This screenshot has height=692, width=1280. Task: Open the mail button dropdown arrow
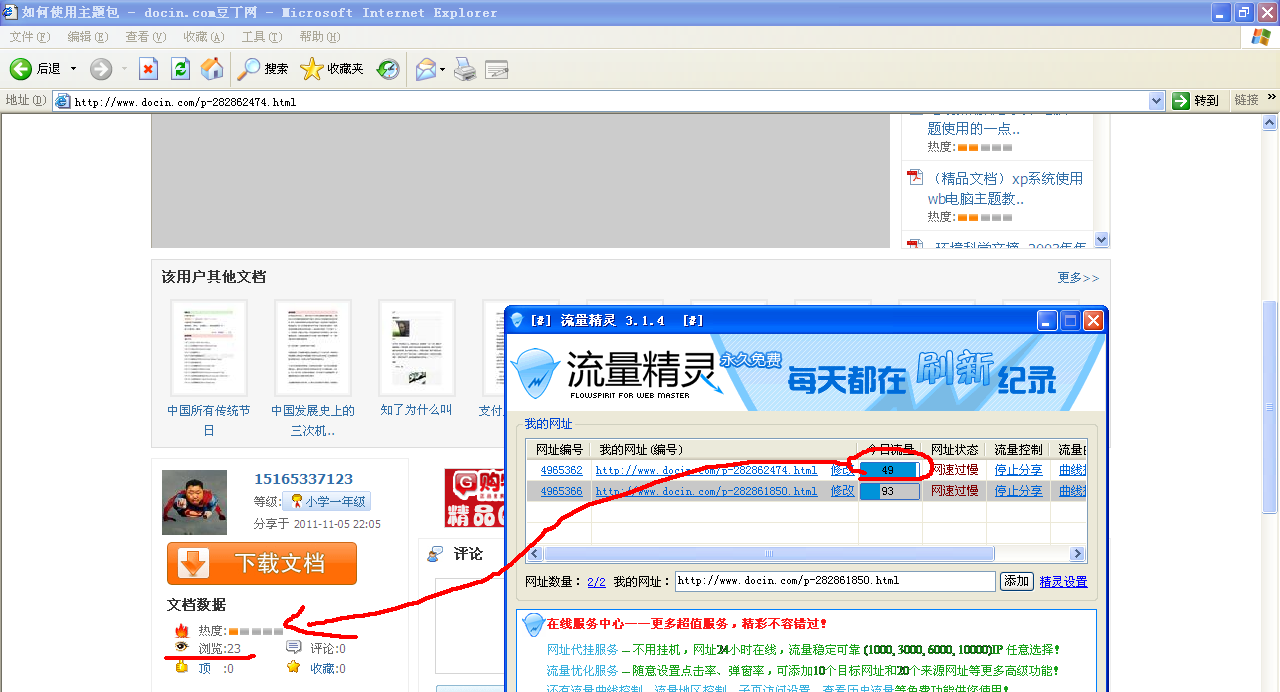click(x=442, y=69)
